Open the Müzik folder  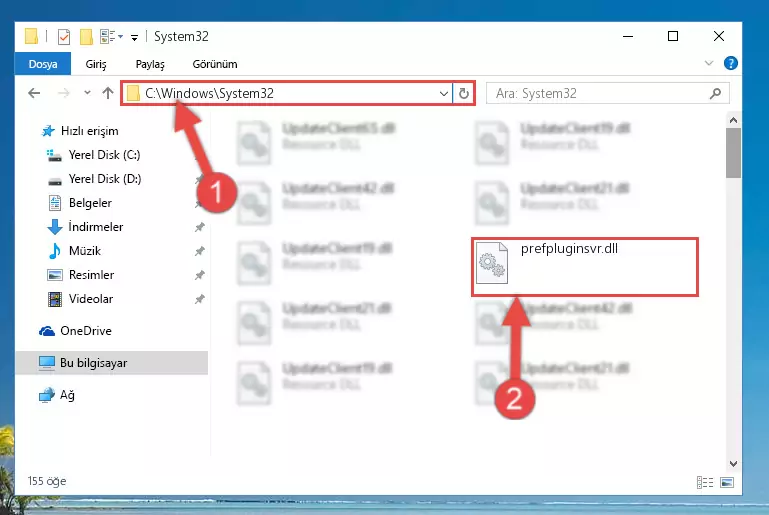point(84,251)
